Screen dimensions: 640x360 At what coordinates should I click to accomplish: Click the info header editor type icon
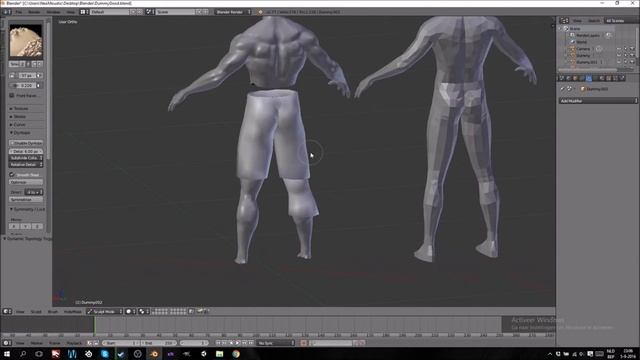[6, 12]
